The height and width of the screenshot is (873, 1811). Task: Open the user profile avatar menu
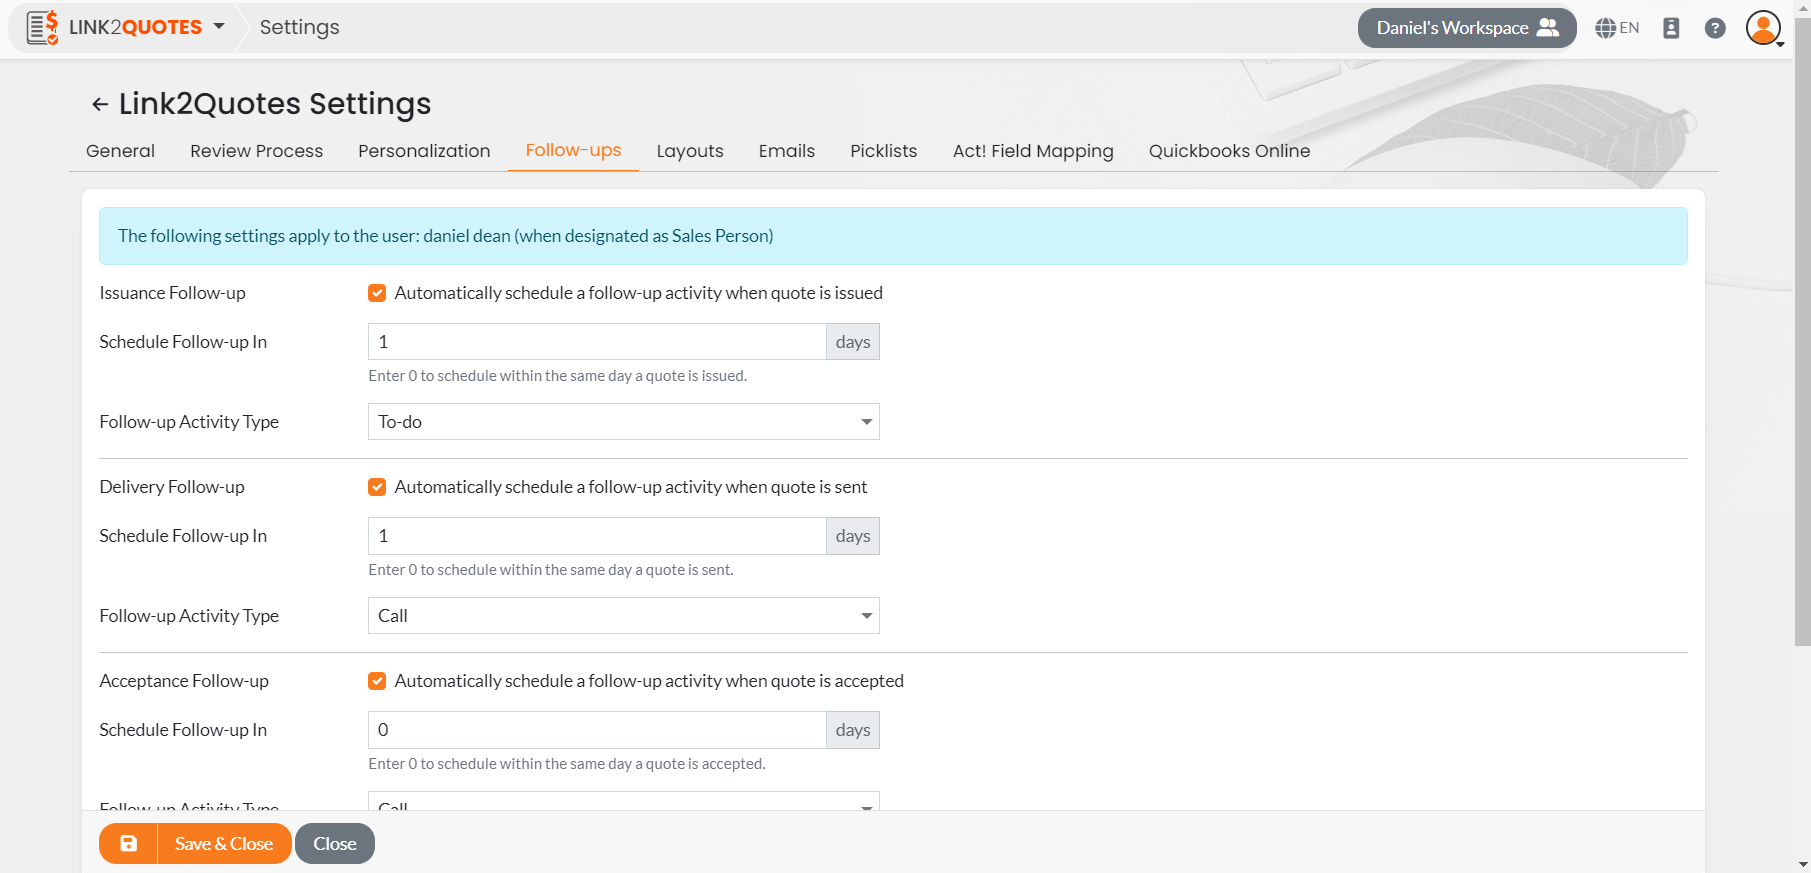pyautogui.click(x=1764, y=28)
